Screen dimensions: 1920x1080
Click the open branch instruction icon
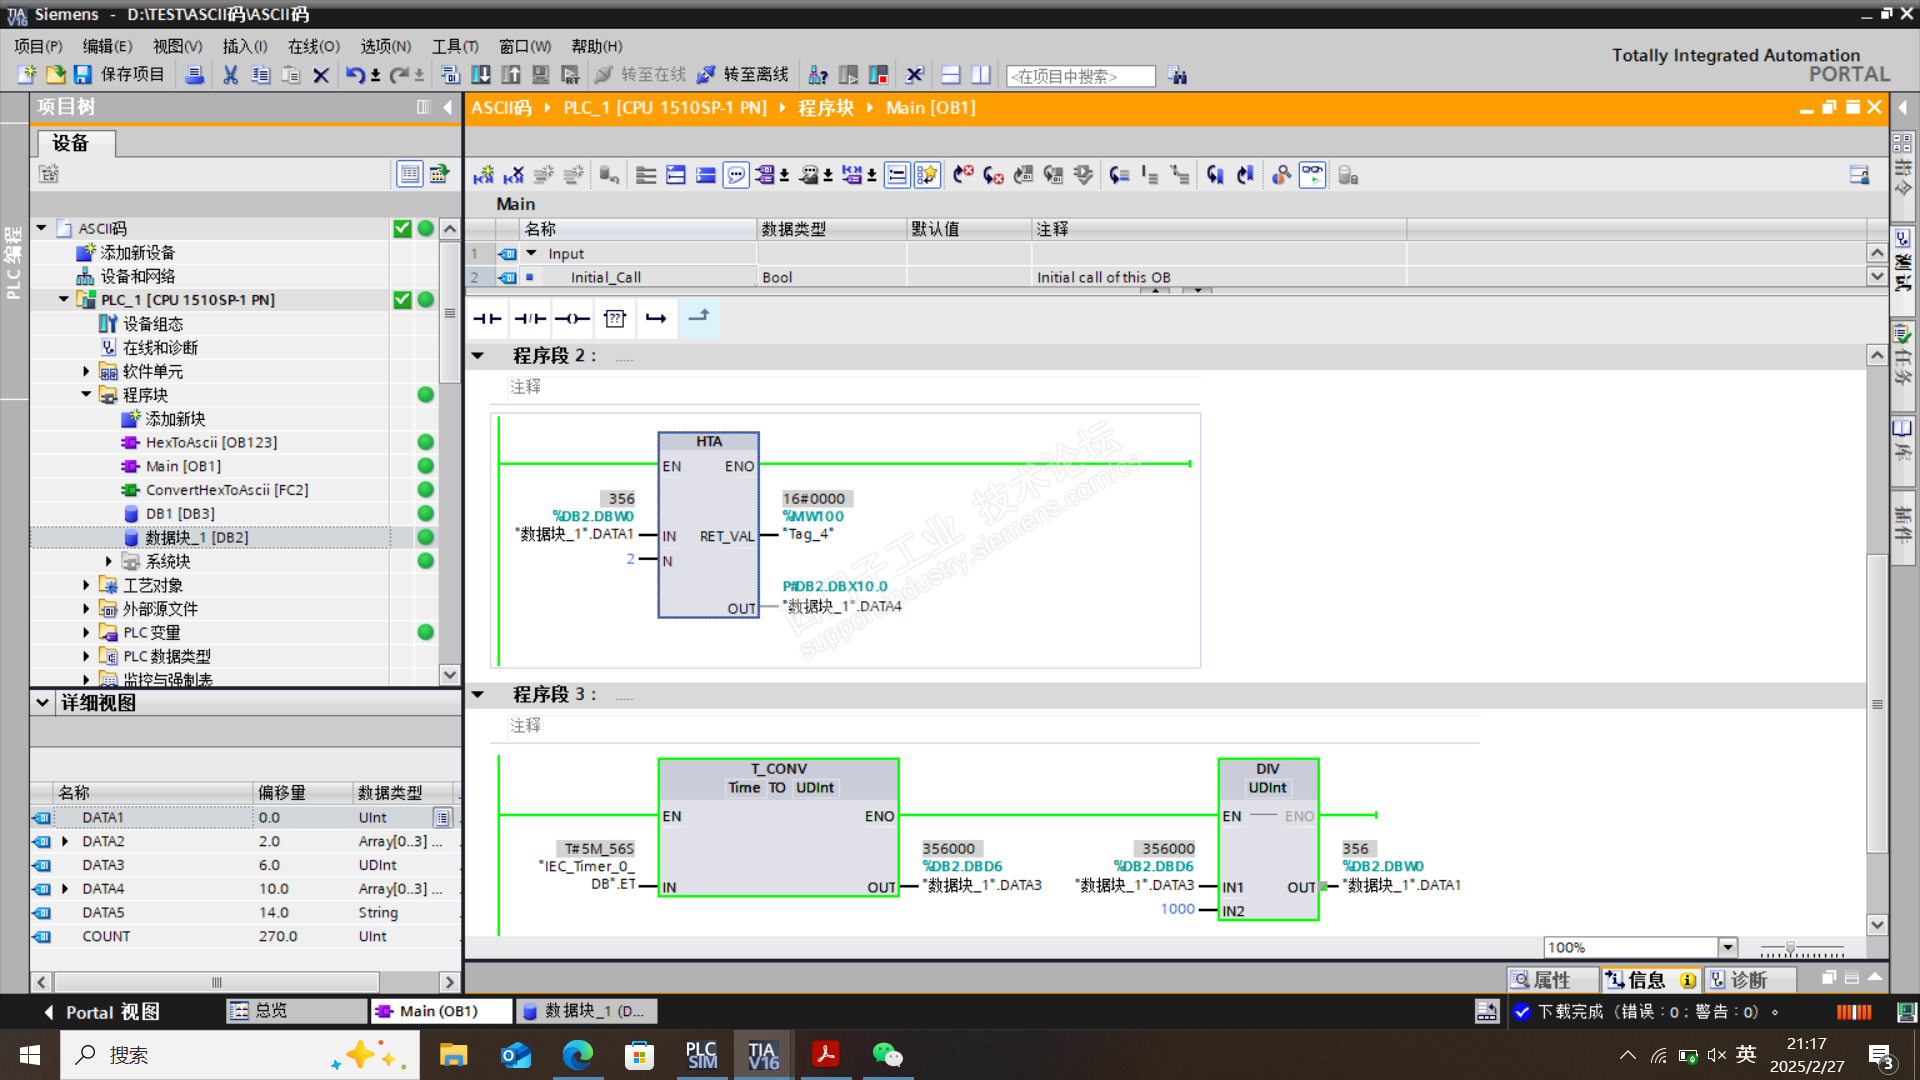pyautogui.click(x=656, y=319)
